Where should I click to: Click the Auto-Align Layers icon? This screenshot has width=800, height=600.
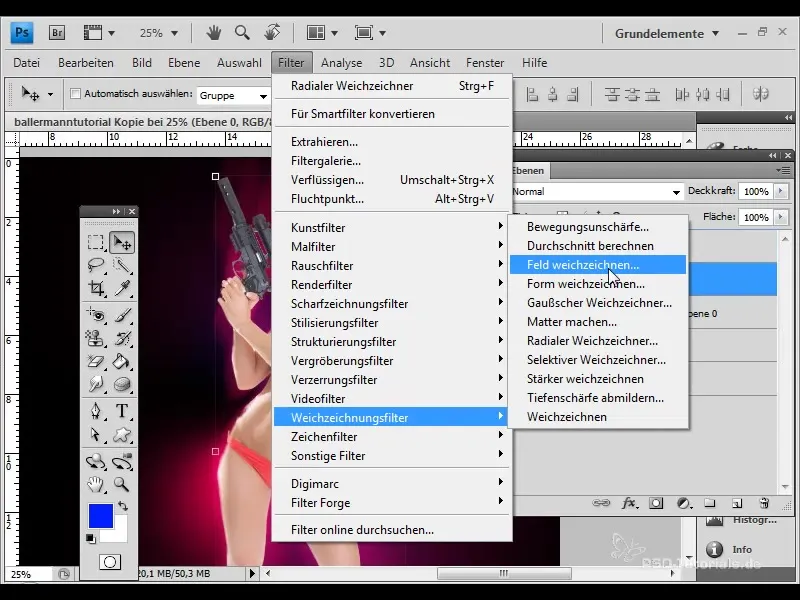[x=761, y=94]
